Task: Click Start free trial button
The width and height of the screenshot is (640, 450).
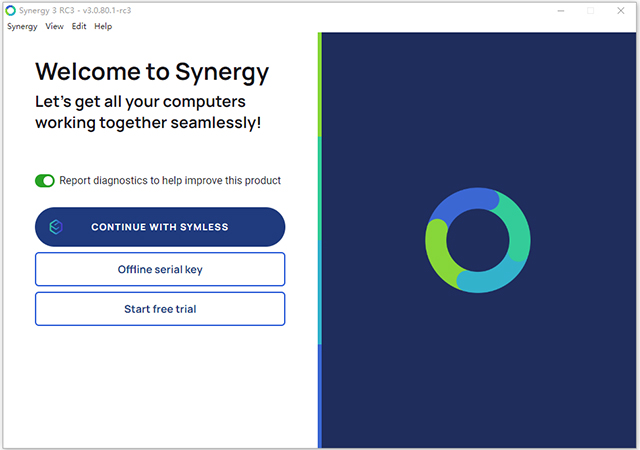Action: click(160, 309)
